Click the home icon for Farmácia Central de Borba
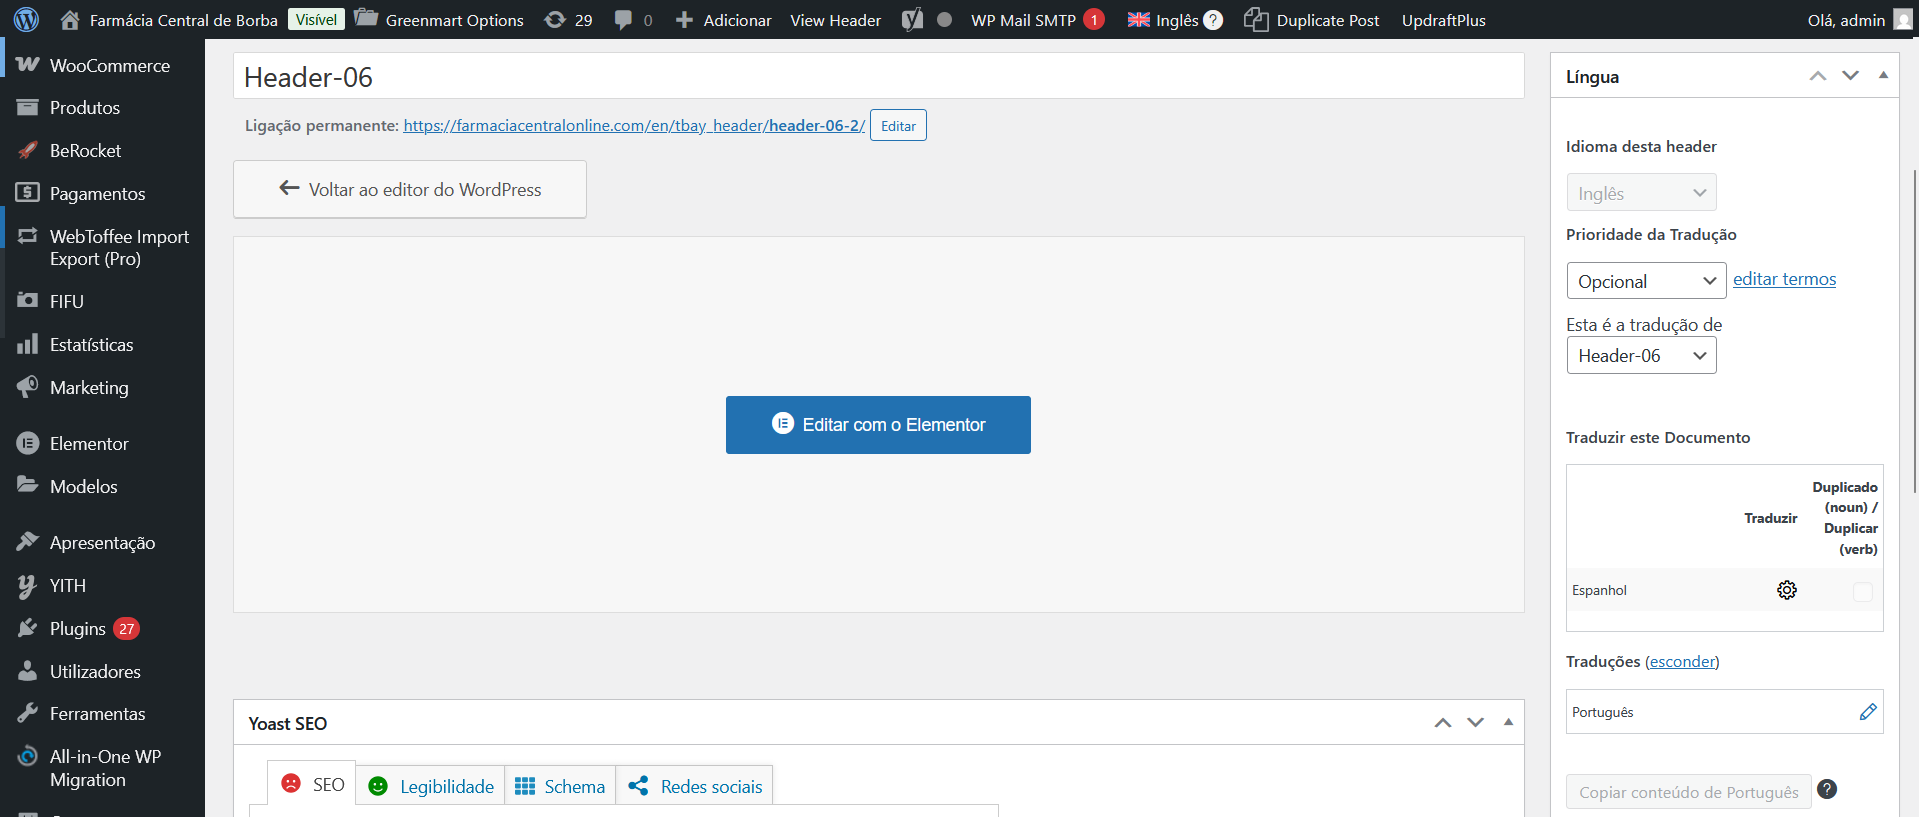The height and width of the screenshot is (817, 1919). (70, 19)
